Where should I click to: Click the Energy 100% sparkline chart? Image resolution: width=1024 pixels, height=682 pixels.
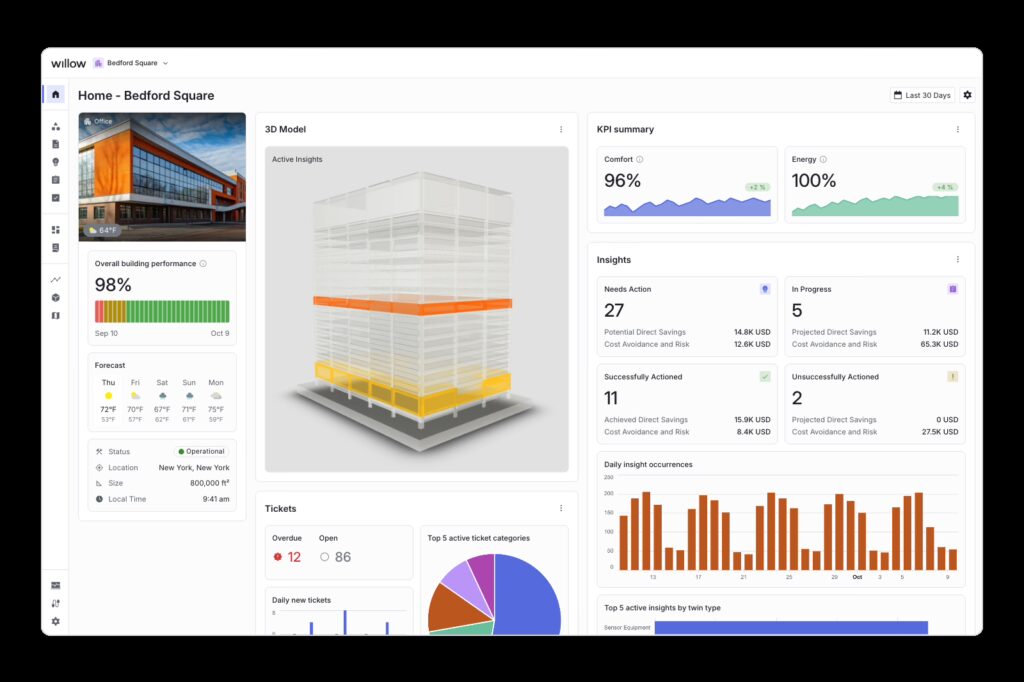coord(875,206)
